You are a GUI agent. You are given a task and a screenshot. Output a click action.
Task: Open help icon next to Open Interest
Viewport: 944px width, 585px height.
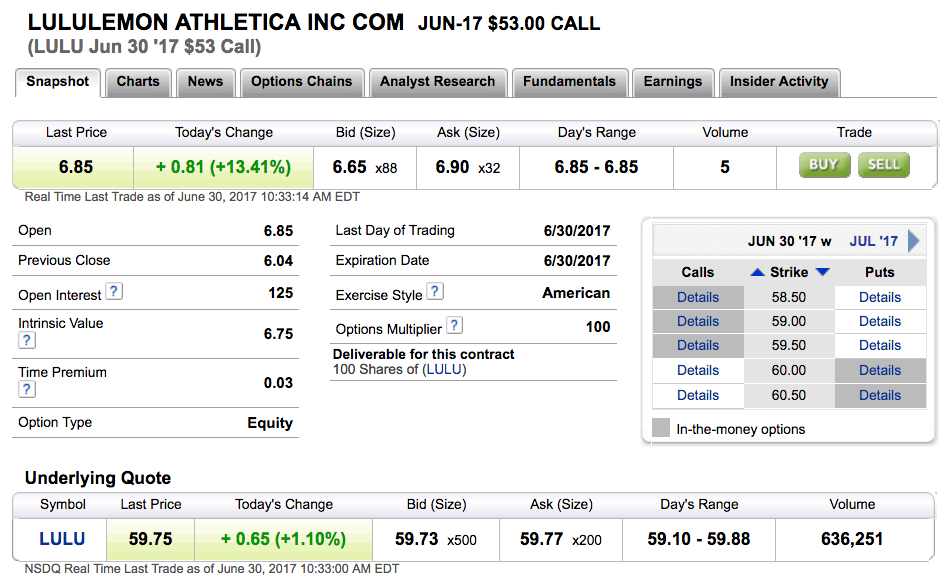coord(115,292)
